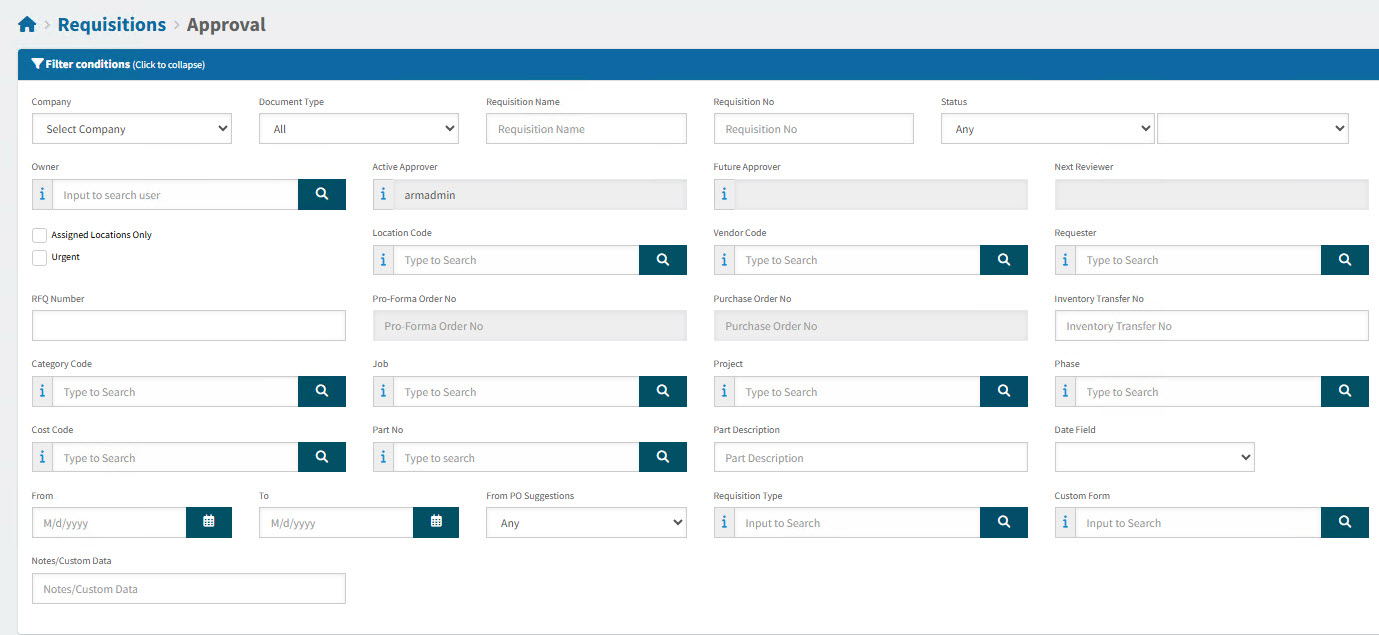Click the home icon in the breadcrumb

[27, 23]
